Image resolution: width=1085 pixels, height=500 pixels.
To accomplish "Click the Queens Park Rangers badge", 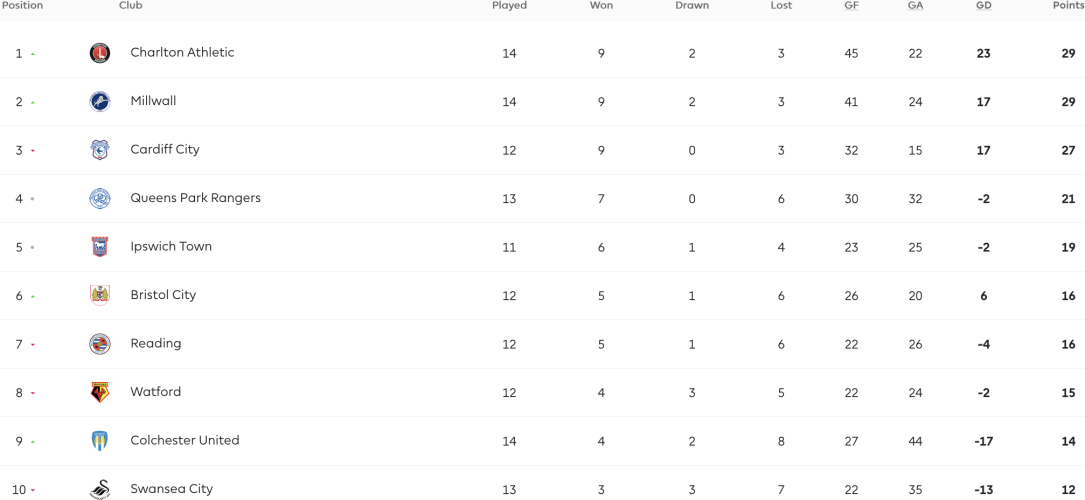I will click(100, 198).
